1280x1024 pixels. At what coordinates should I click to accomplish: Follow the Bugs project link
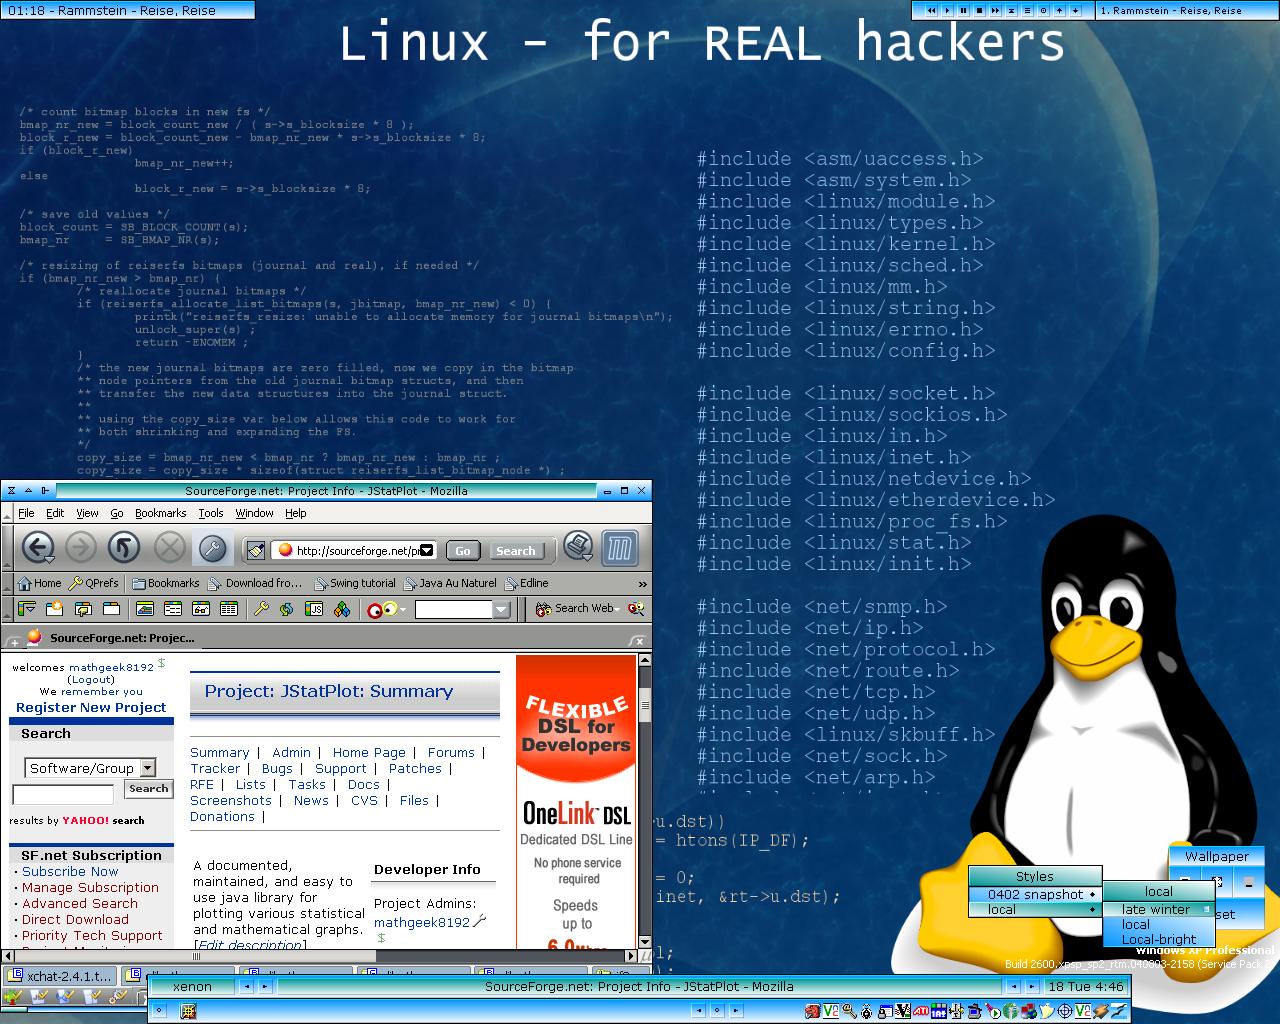pyautogui.click(x=277, y=768)
